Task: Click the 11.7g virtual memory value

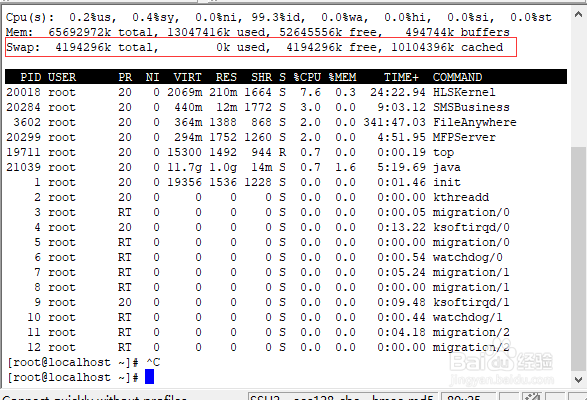Action: click(x=185, y=167)
